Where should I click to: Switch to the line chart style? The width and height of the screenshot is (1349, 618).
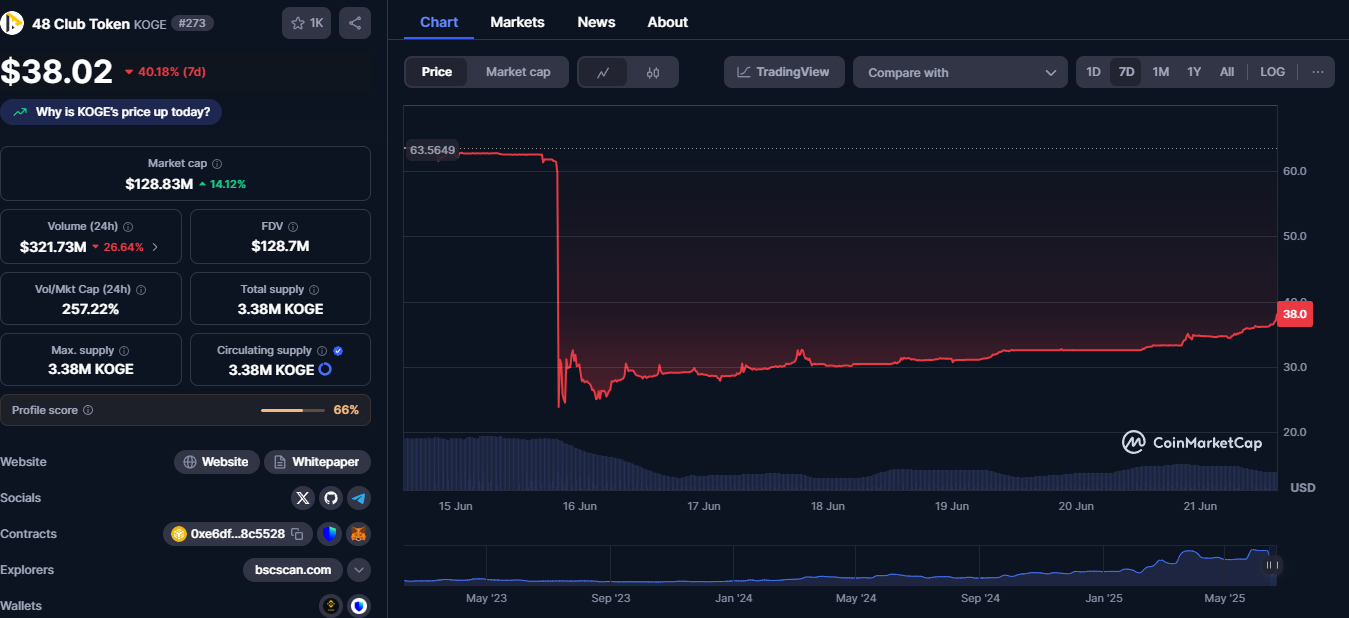coord(603,72)
